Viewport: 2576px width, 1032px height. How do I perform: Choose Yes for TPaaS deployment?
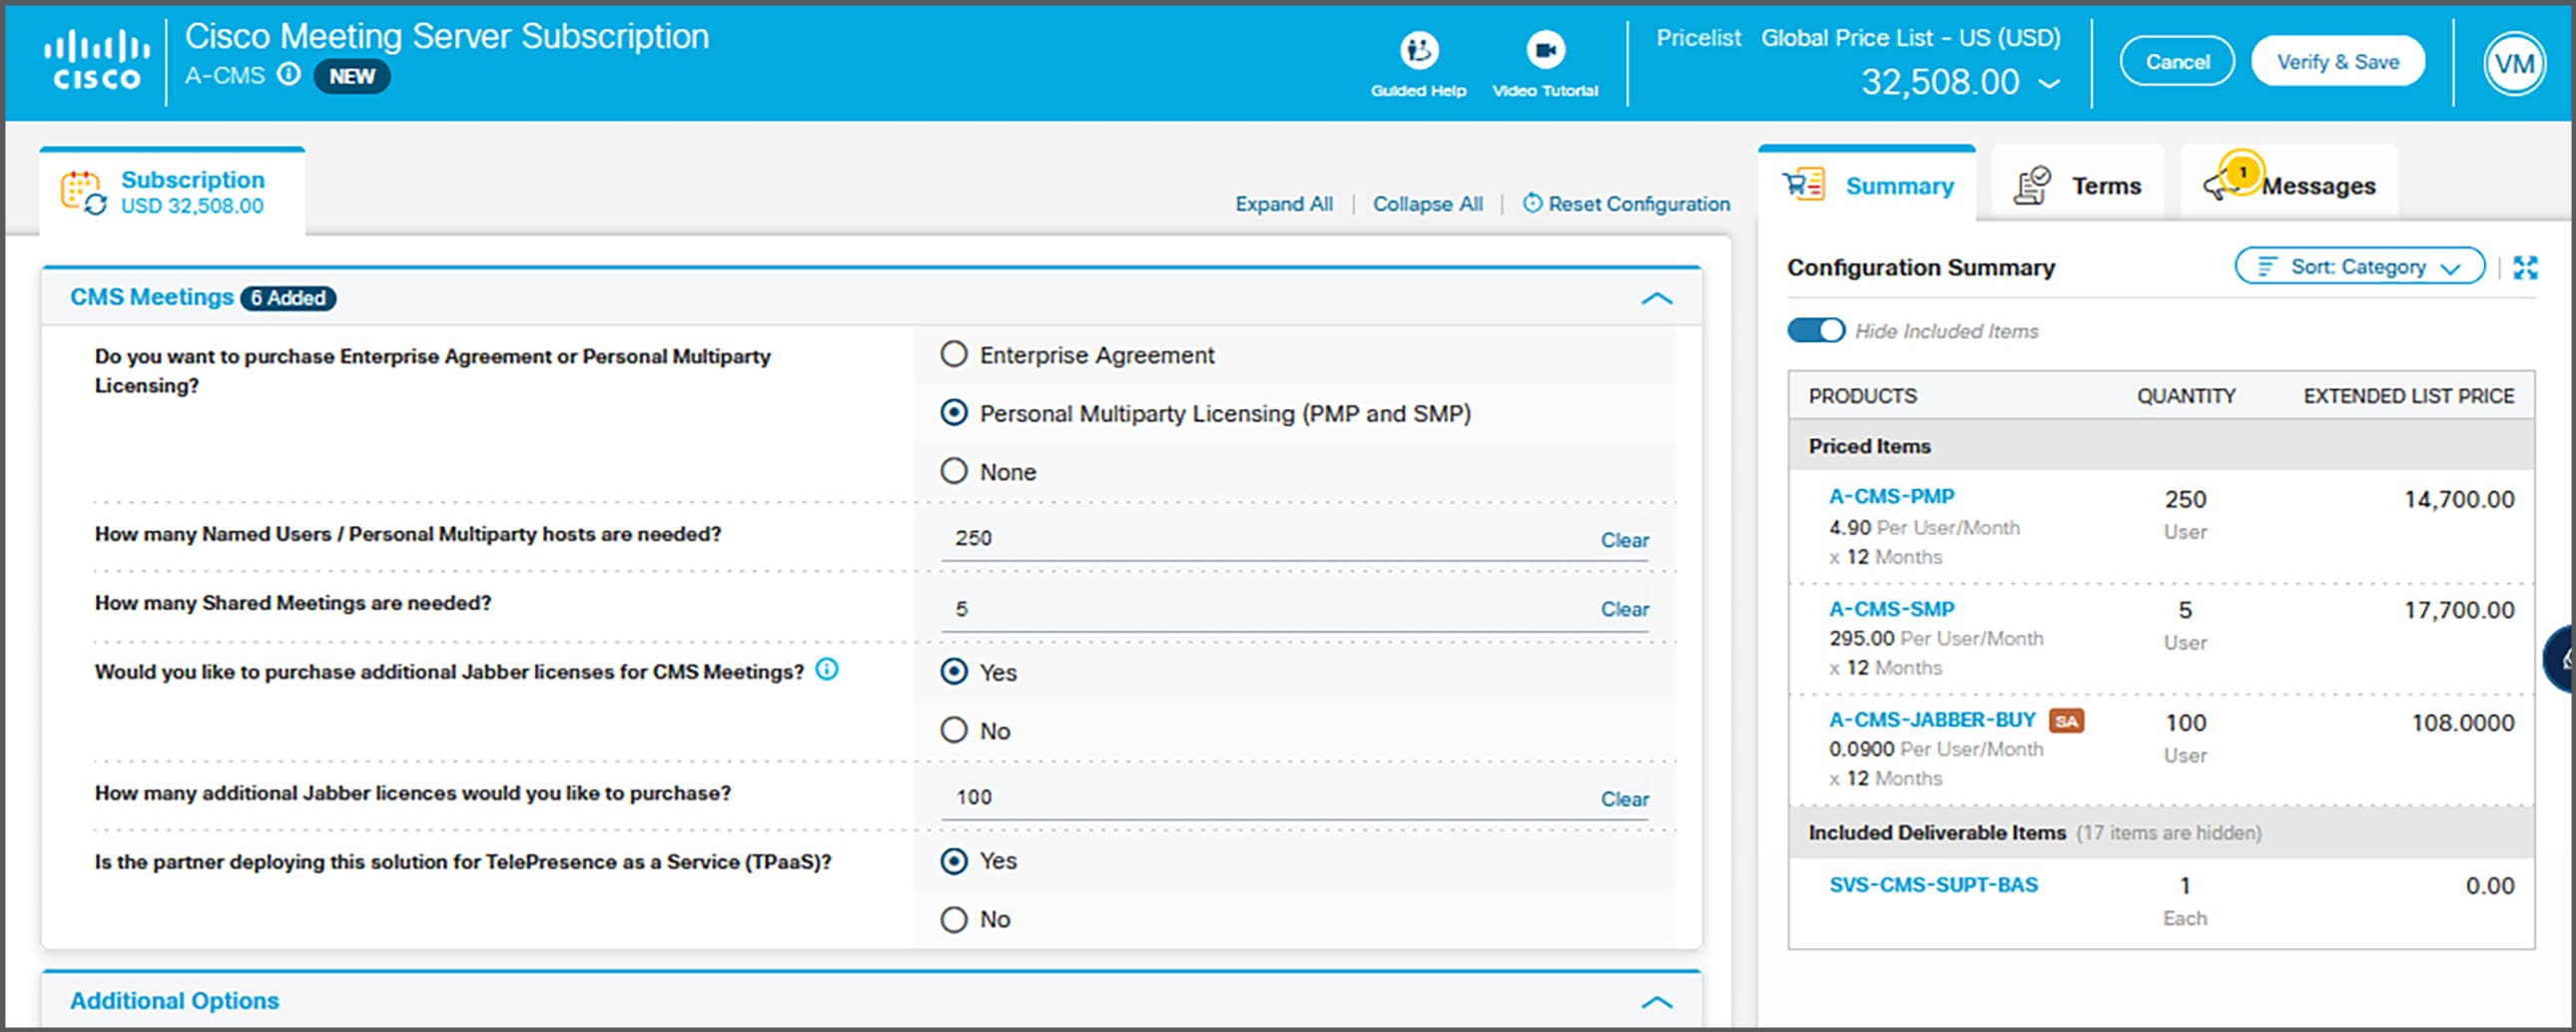point(954,860)
